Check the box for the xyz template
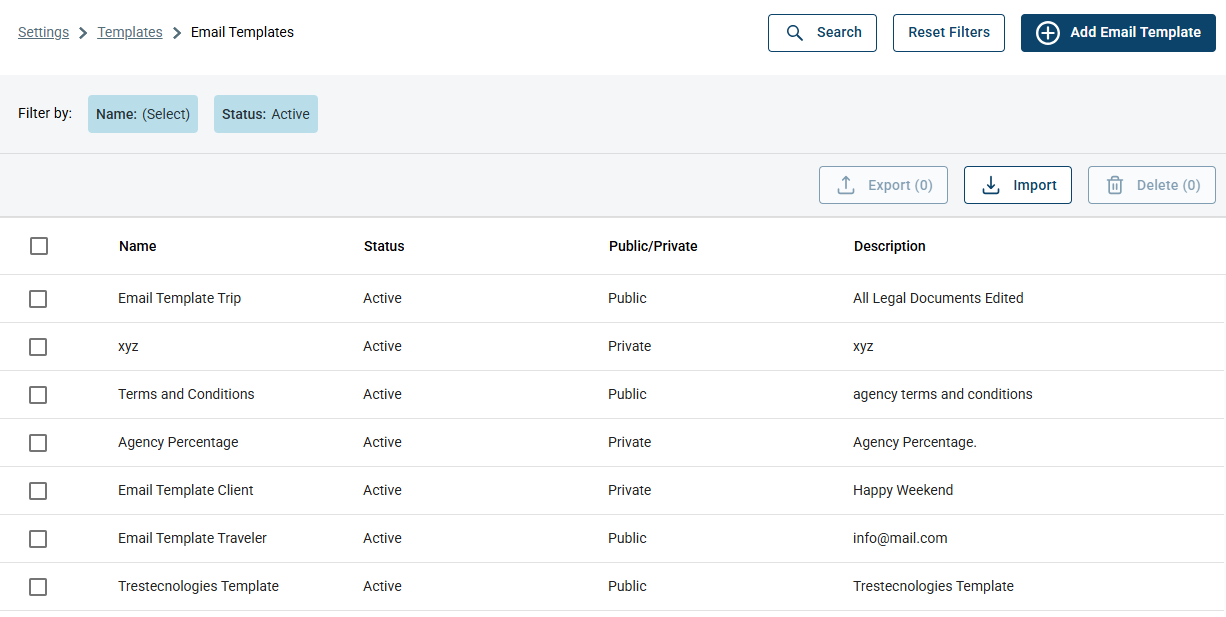This screenshot has width=1226, height=617. (x=38, y=347)
